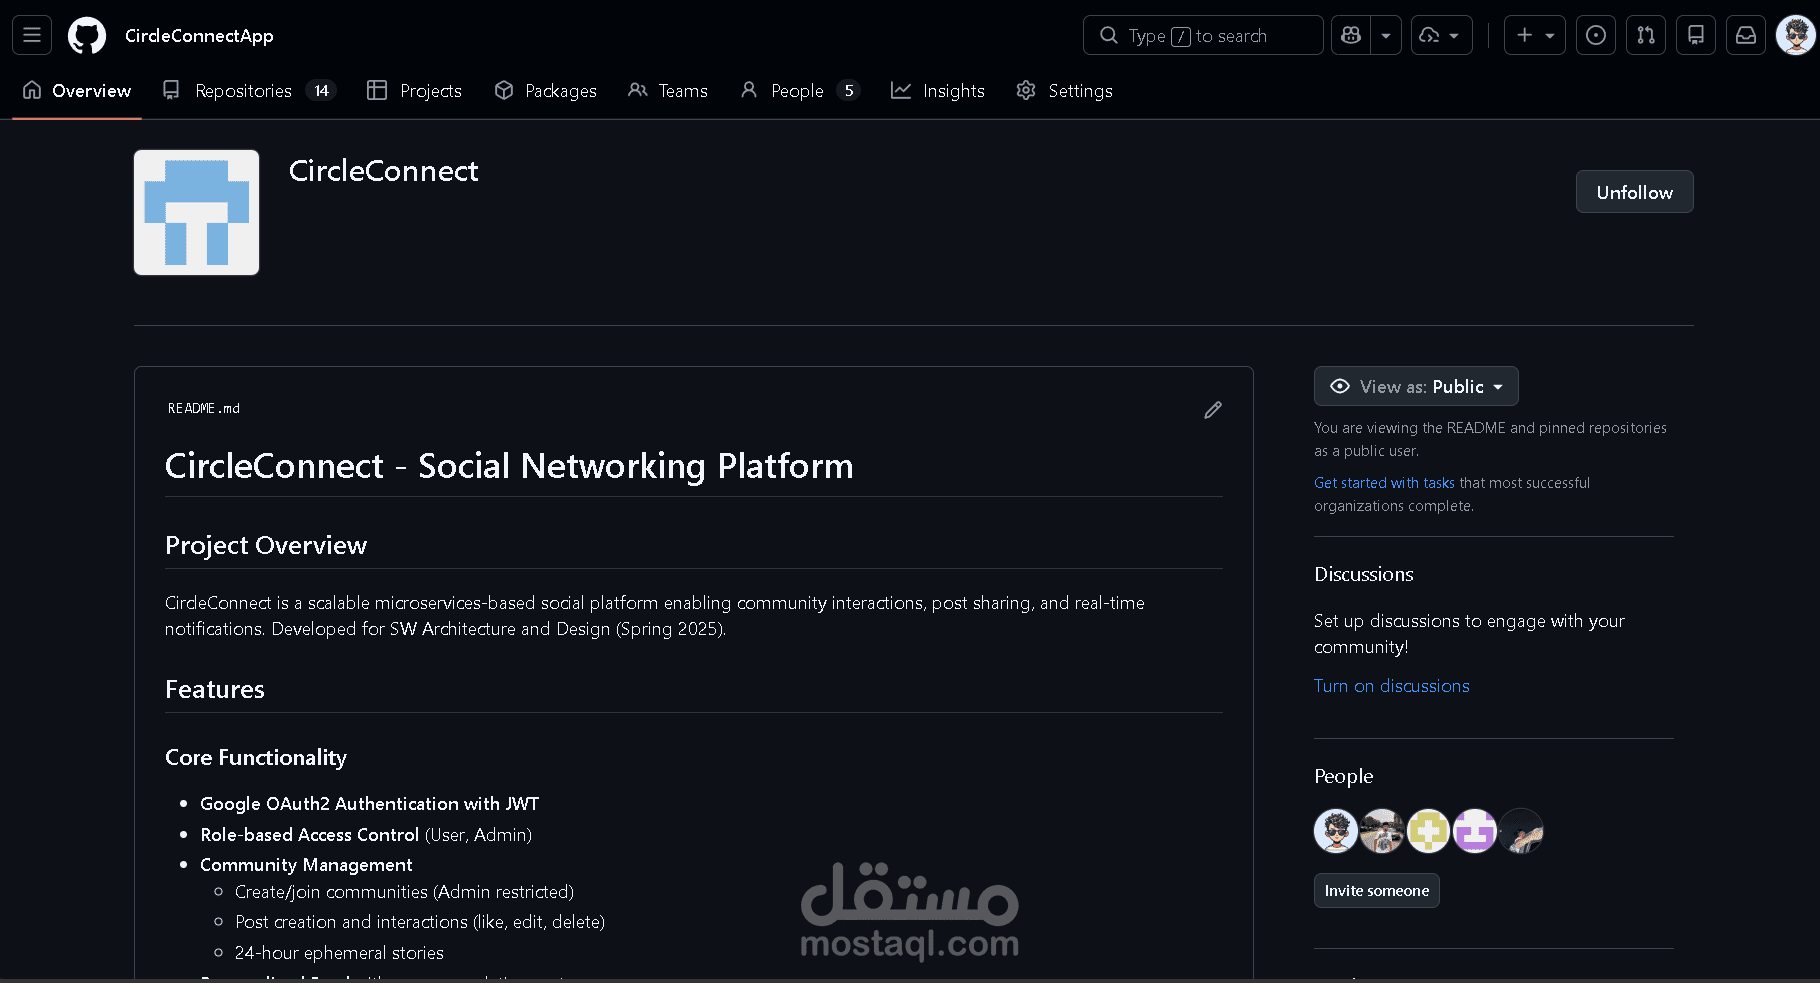Open the purple identicon member avatar
This screenshot has height=983, width=1820.
point(1474,831)
